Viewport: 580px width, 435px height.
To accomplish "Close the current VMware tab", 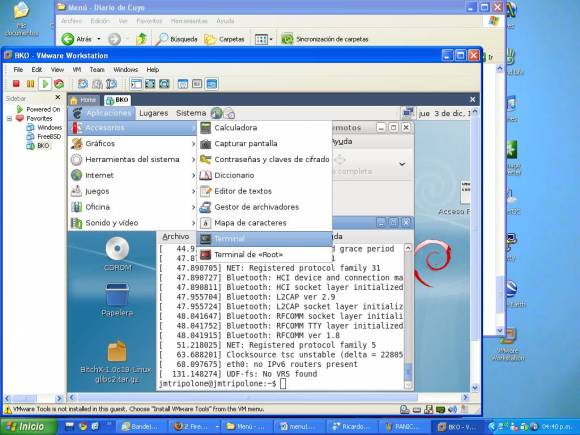I will tap(472, 100).
